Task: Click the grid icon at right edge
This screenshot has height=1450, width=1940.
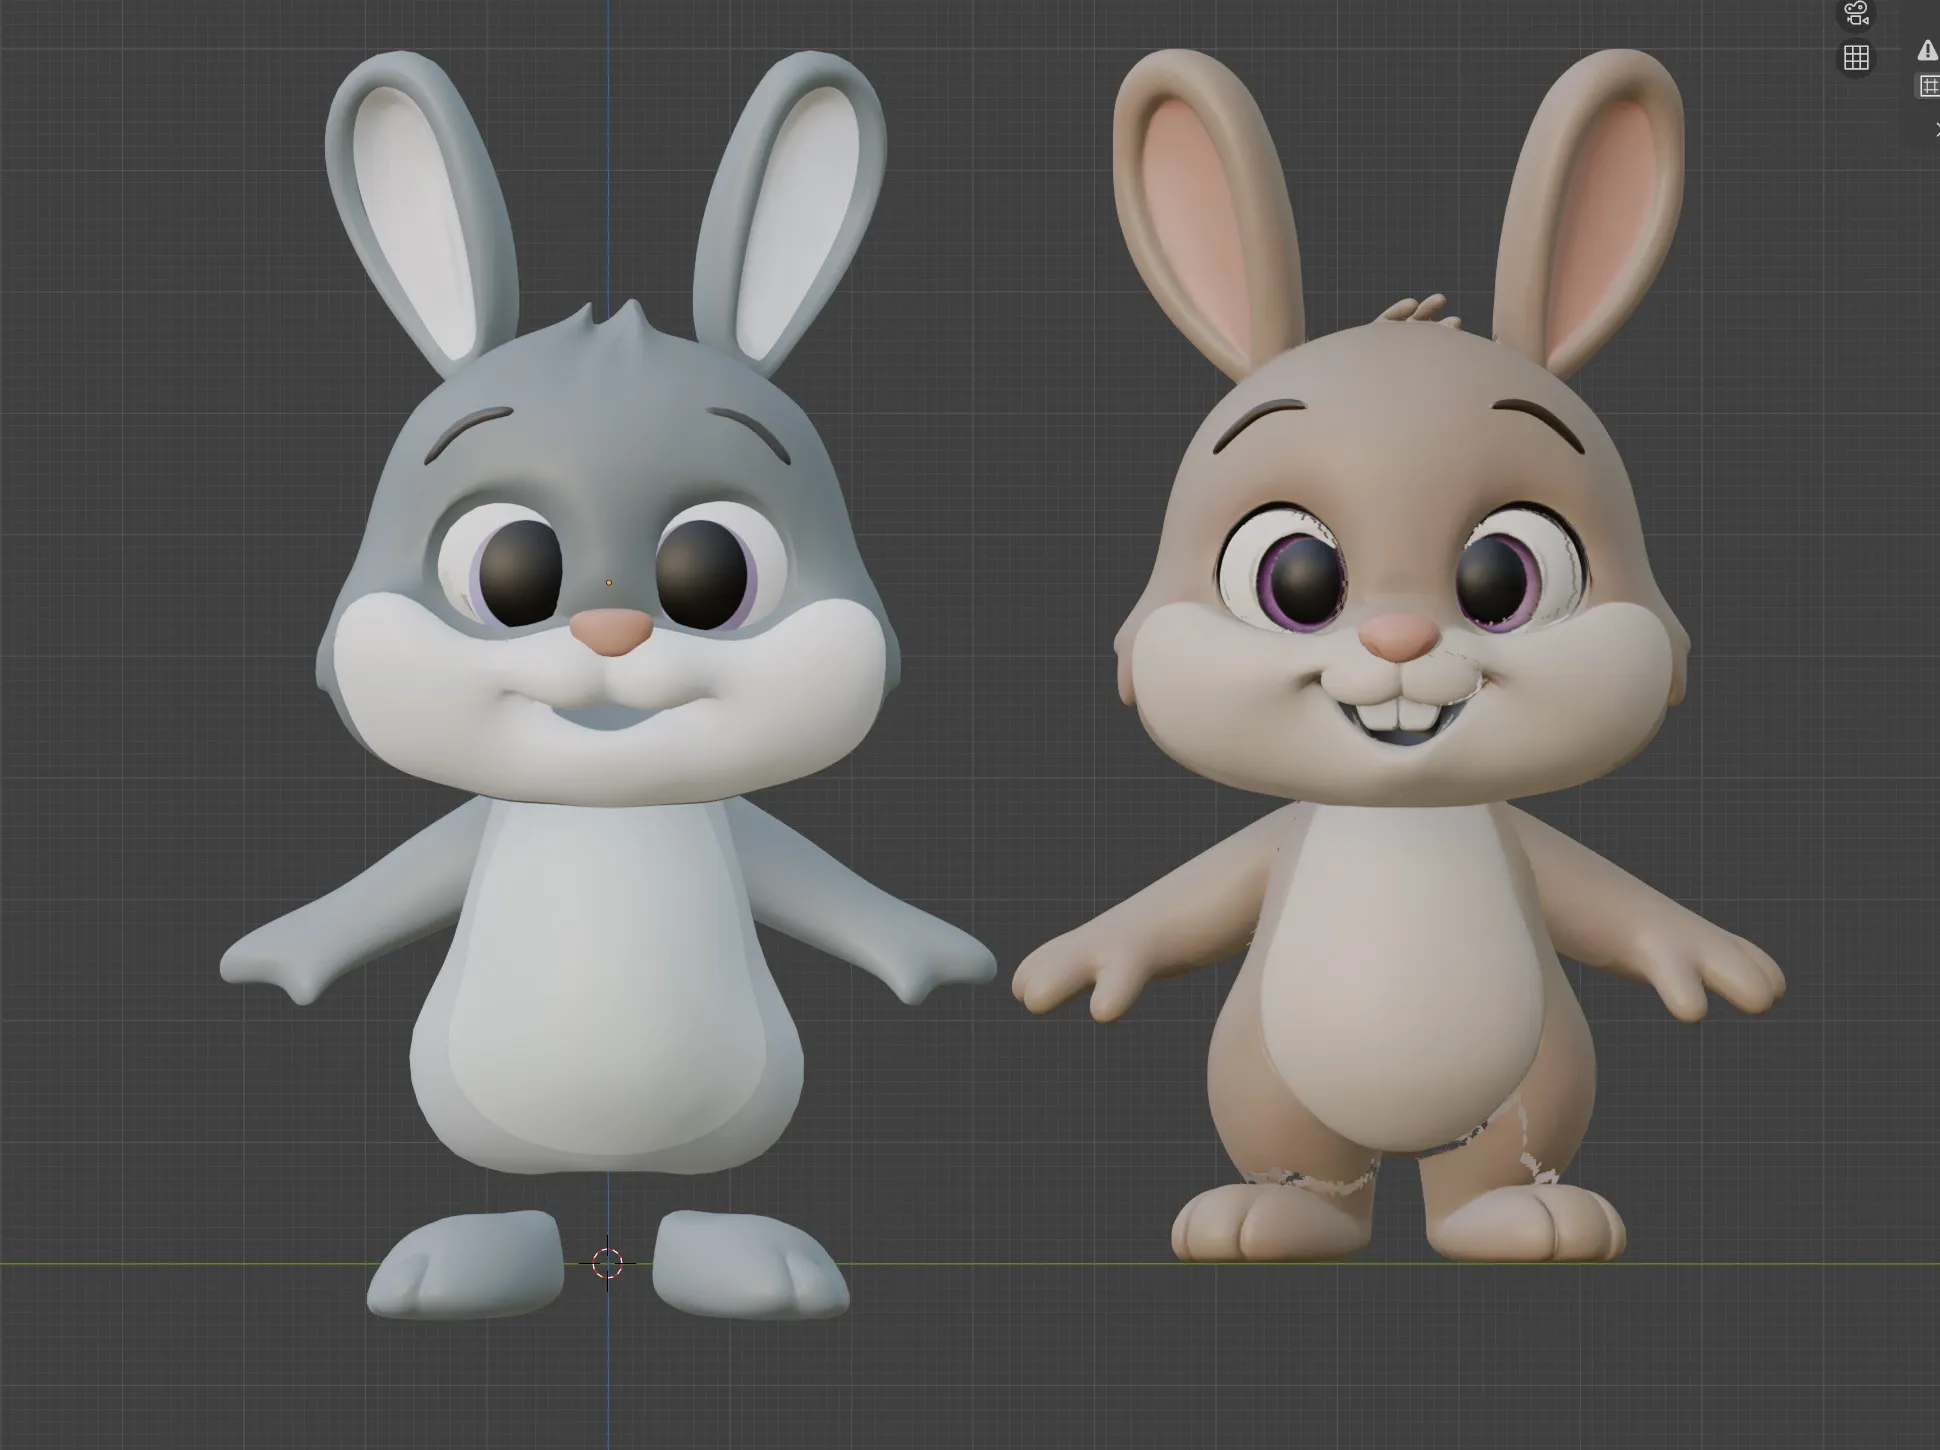Action: (x=1929, y=87)
